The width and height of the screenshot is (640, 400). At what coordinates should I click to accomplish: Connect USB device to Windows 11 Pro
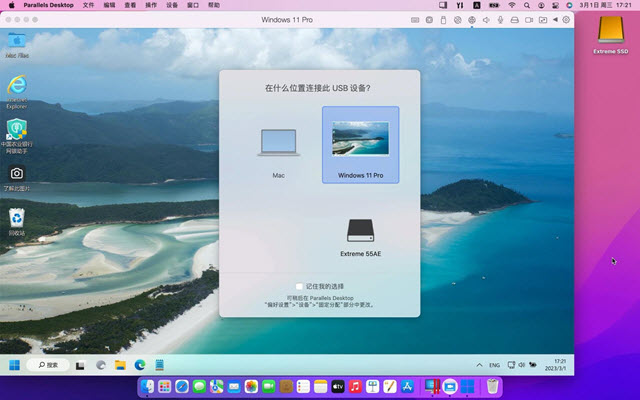click(360, 145)
